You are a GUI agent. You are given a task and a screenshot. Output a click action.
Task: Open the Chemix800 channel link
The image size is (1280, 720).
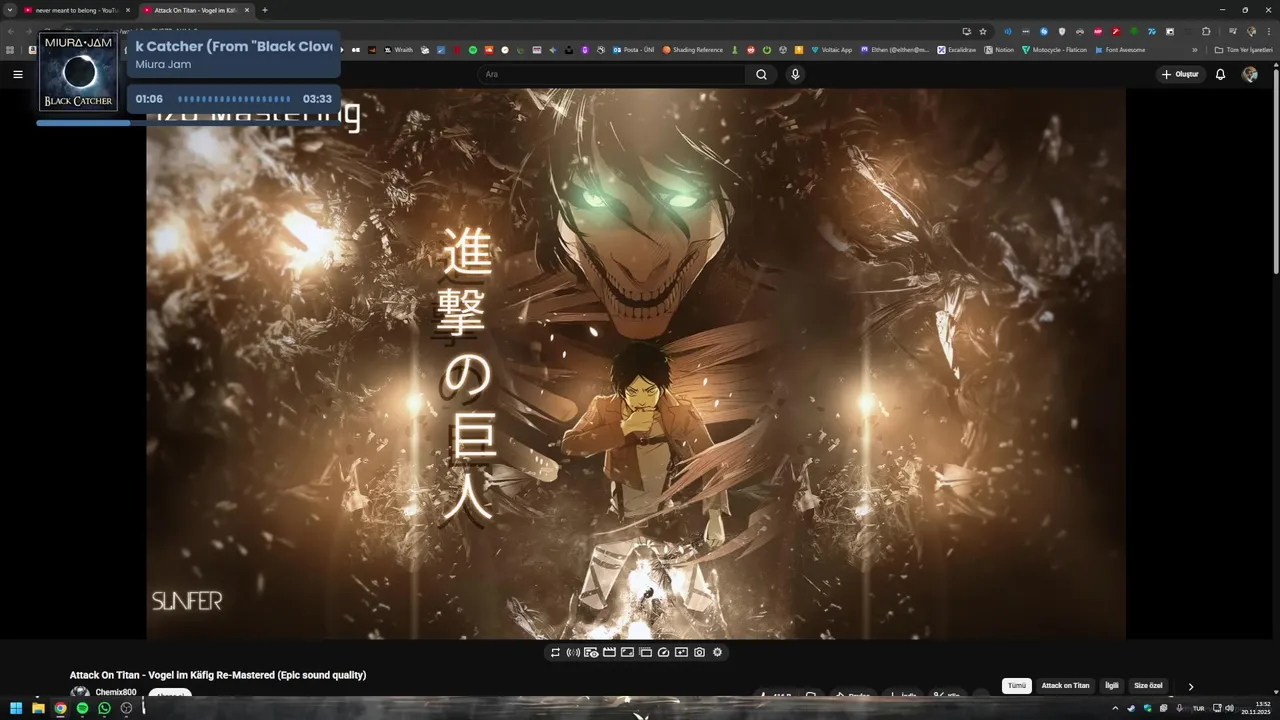(116, 692)
